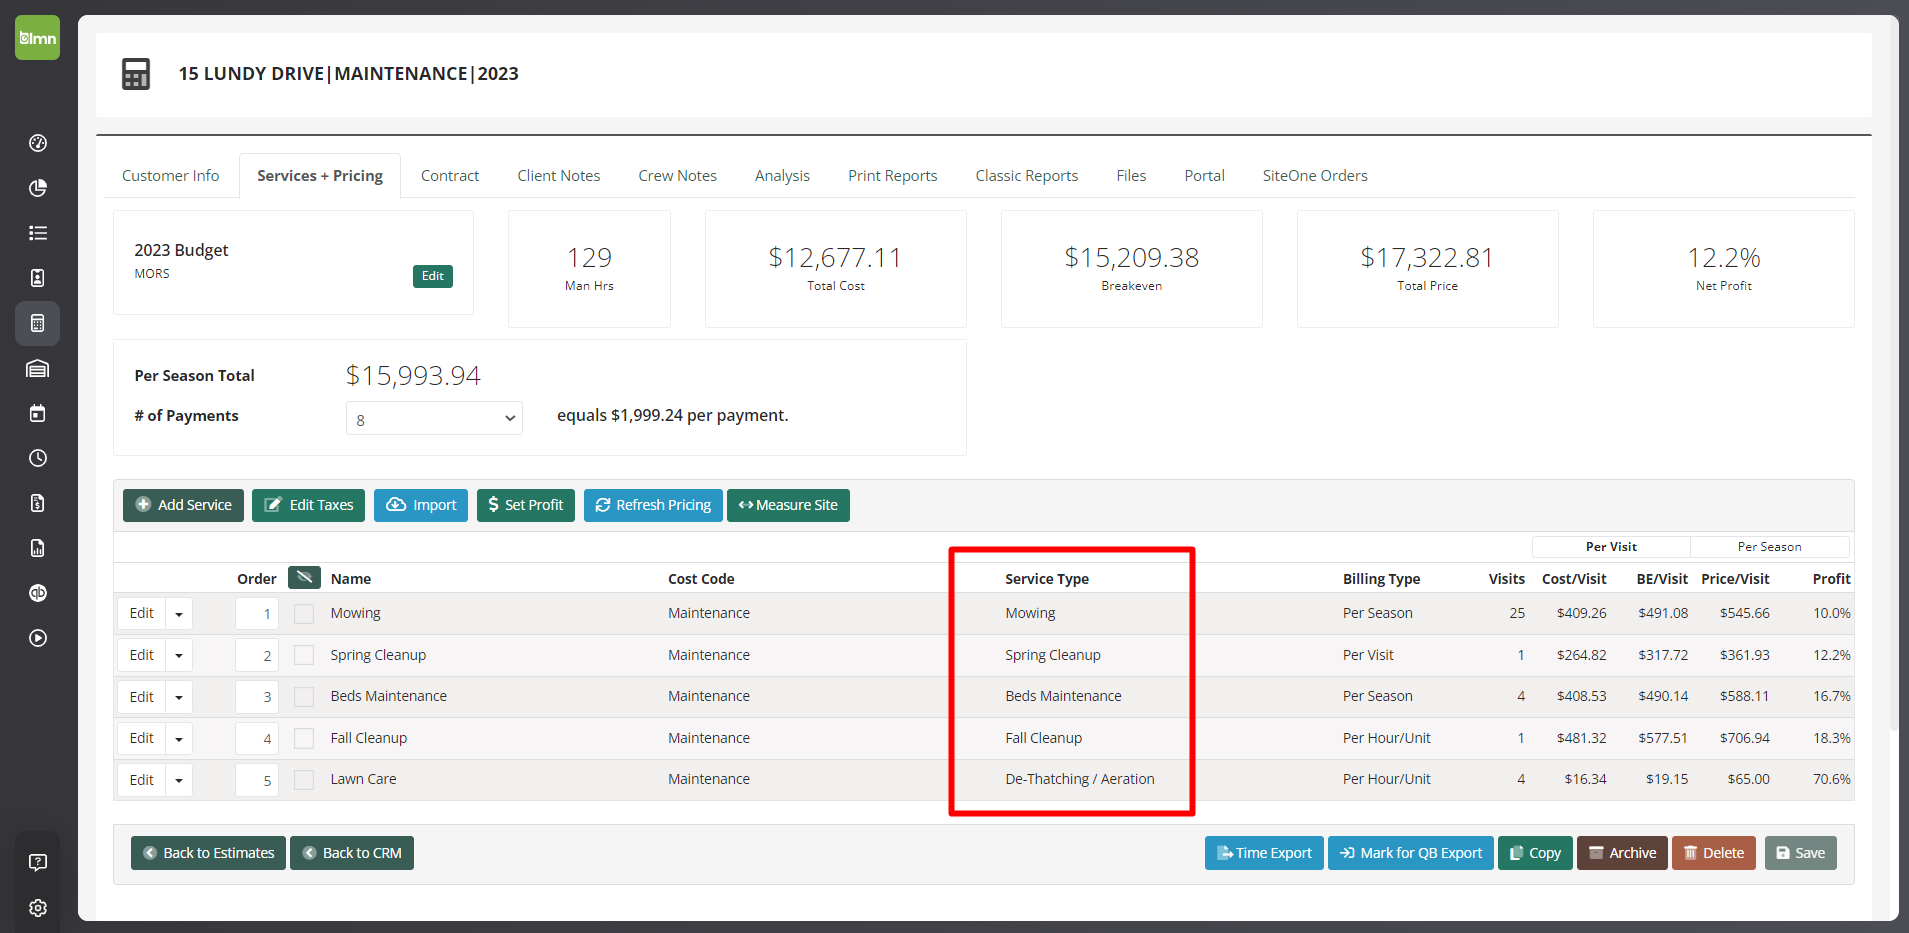Check the Spring Cleanup row checkbox
Screen dimensions: 1909x933
(303, 655)
